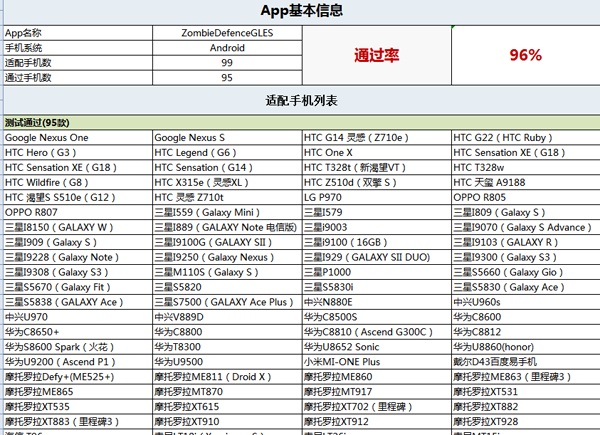Select the 'Google Nexus One' cell
This screenshot has width=600, height=435.
[x=78, y=138]
